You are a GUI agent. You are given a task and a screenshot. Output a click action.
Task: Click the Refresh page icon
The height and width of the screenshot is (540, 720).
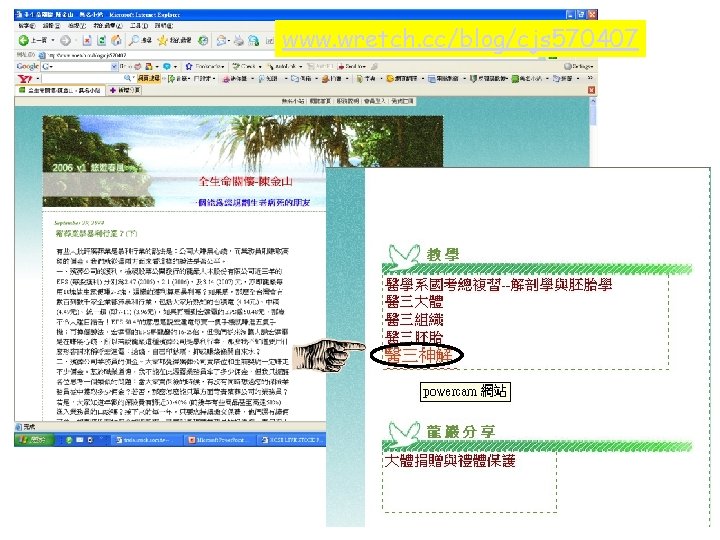101,40
